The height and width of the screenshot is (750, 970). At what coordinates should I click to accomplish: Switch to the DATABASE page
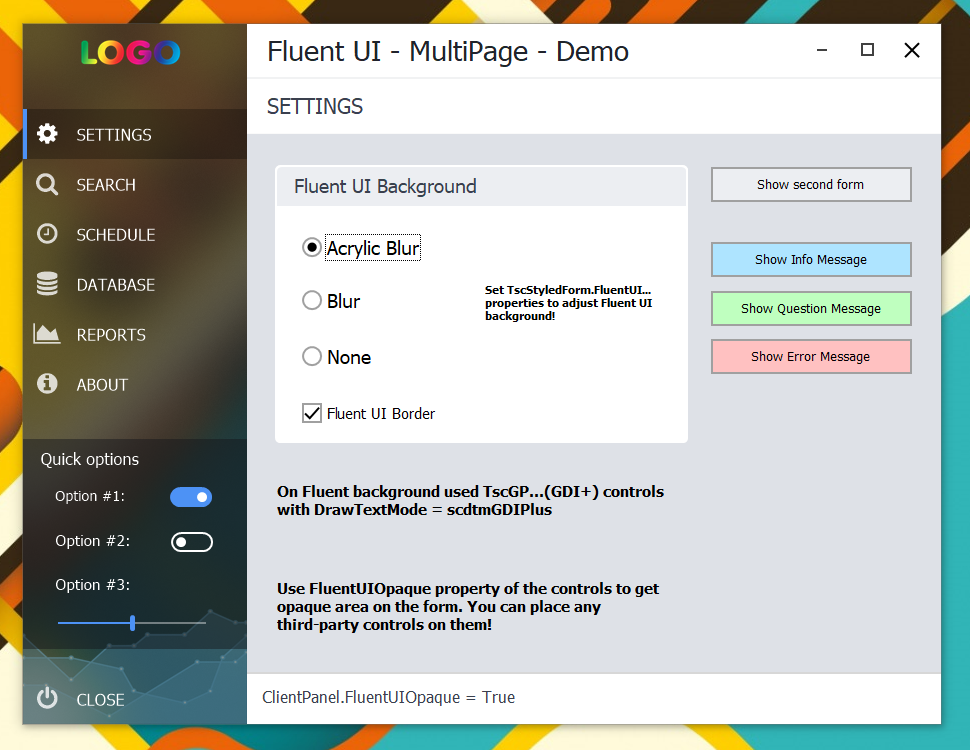point(135,285)
